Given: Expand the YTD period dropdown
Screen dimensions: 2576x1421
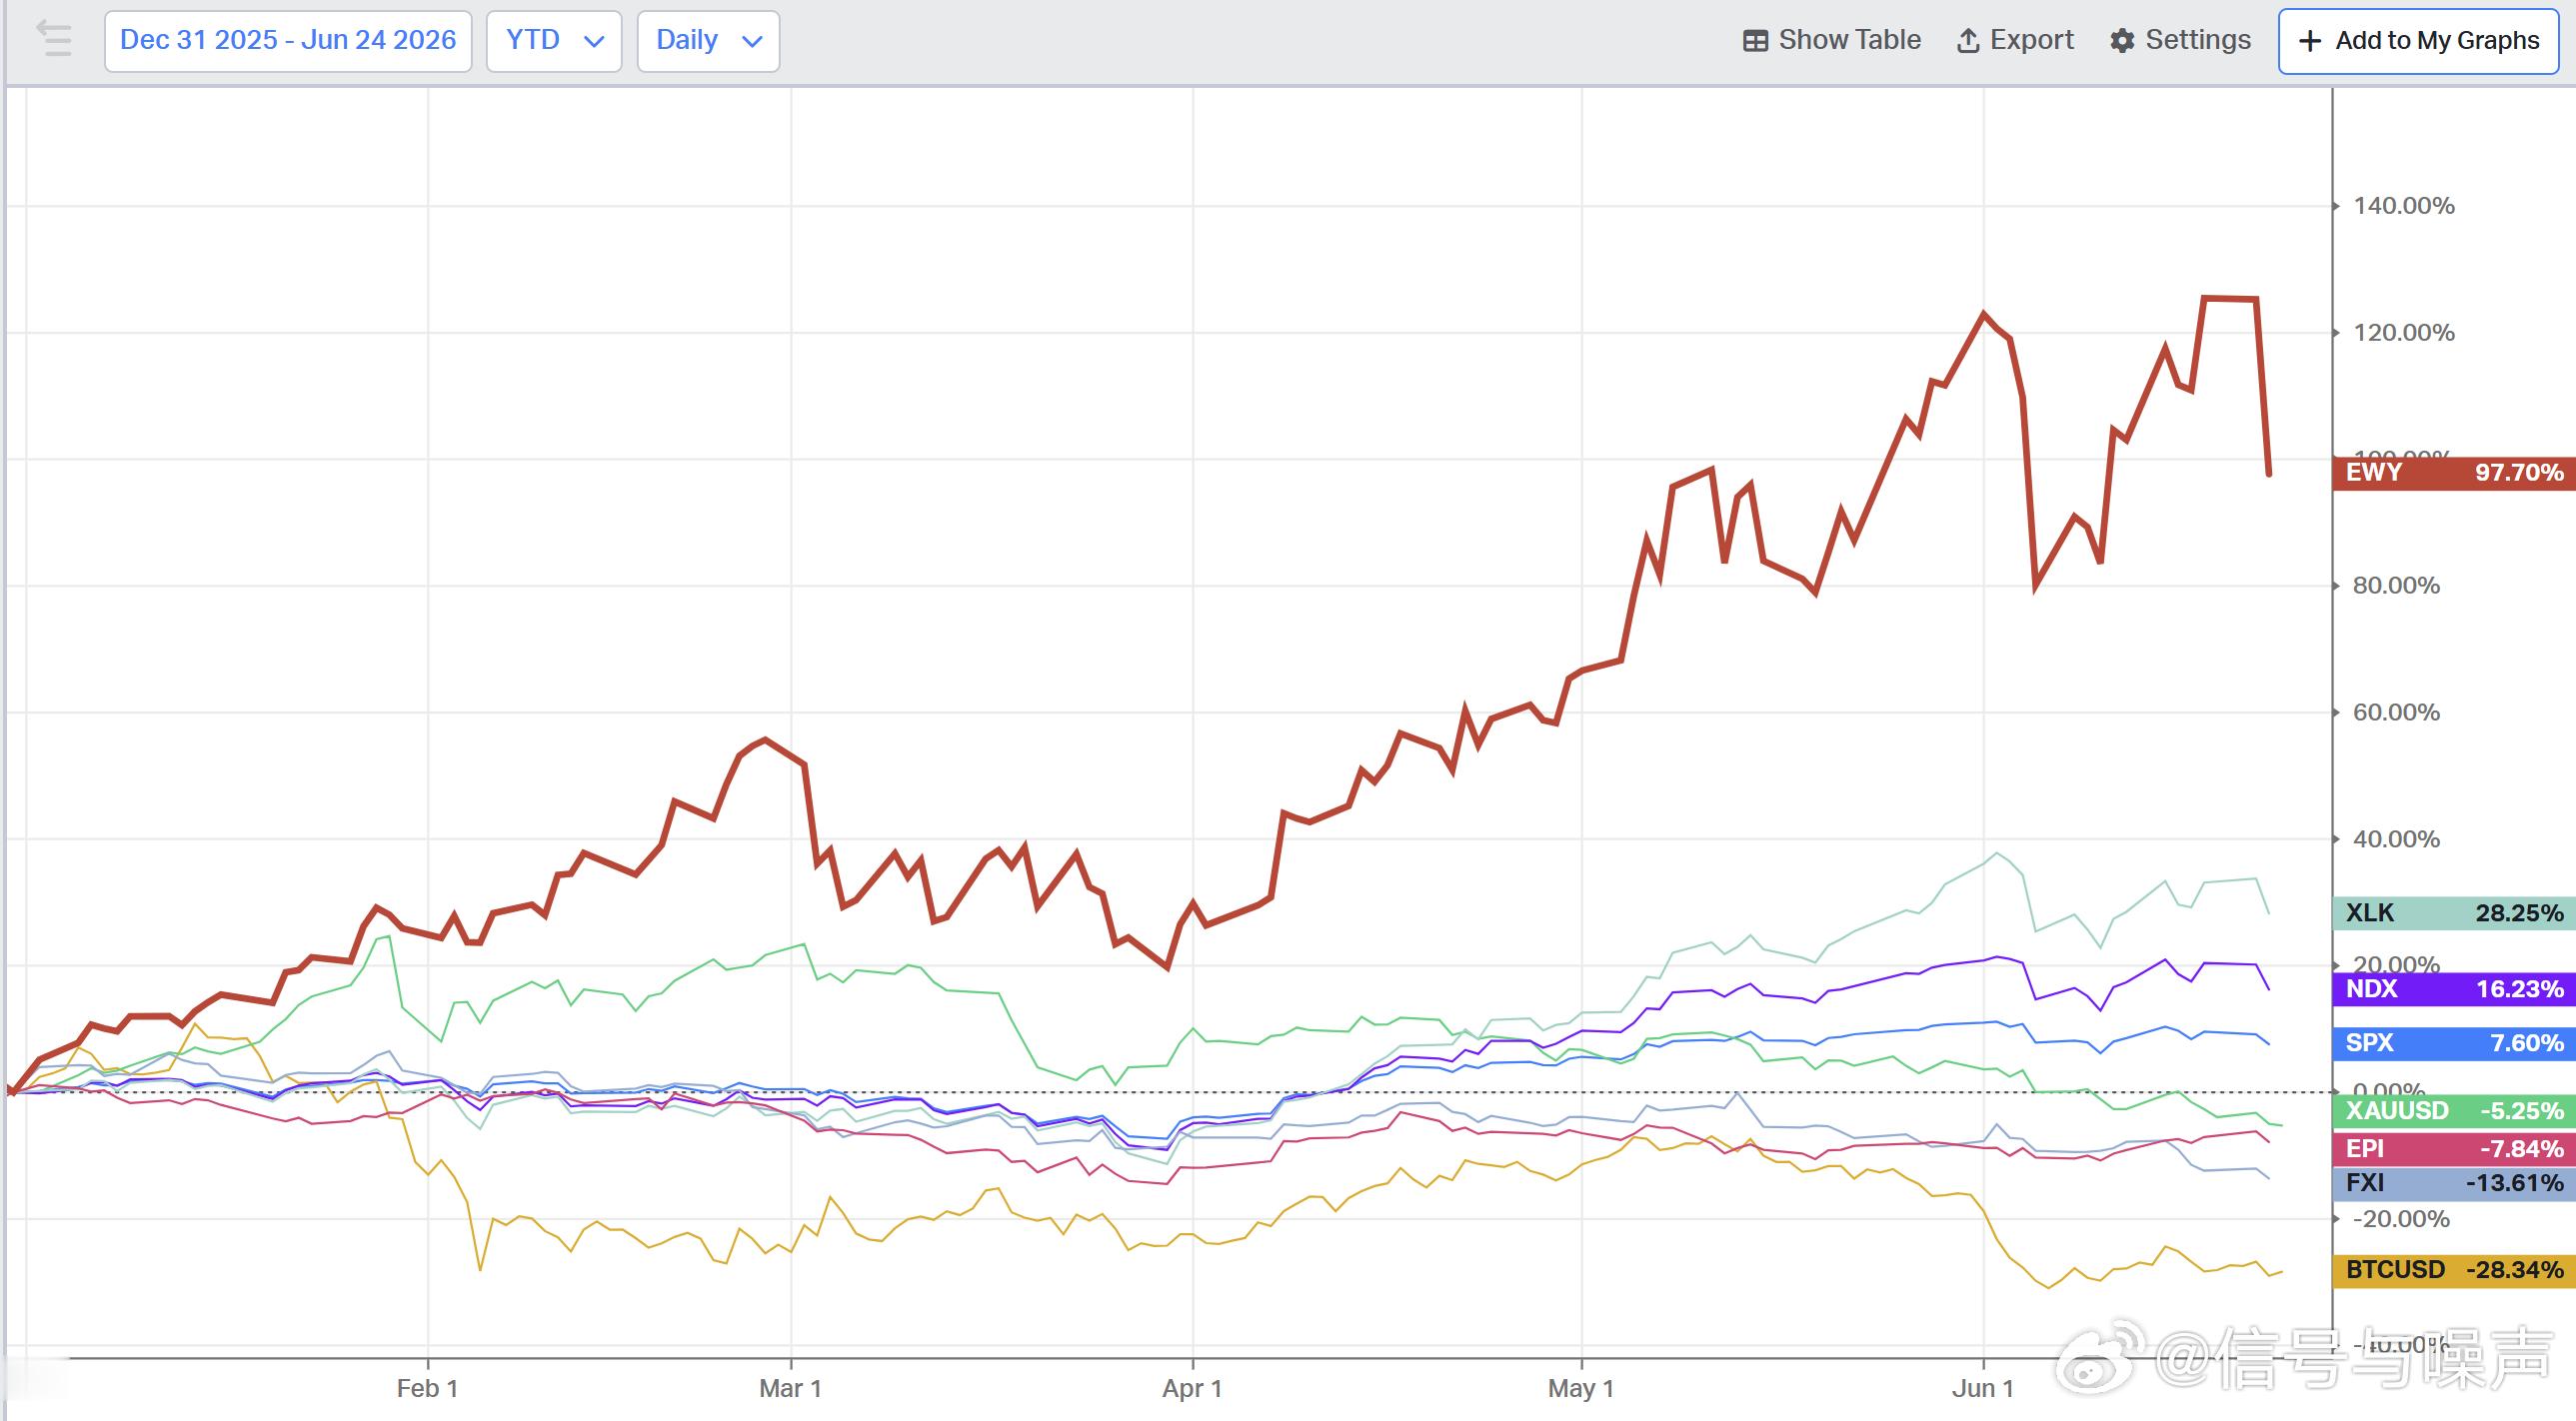Looking at the screenshot, I should point(554,41).
